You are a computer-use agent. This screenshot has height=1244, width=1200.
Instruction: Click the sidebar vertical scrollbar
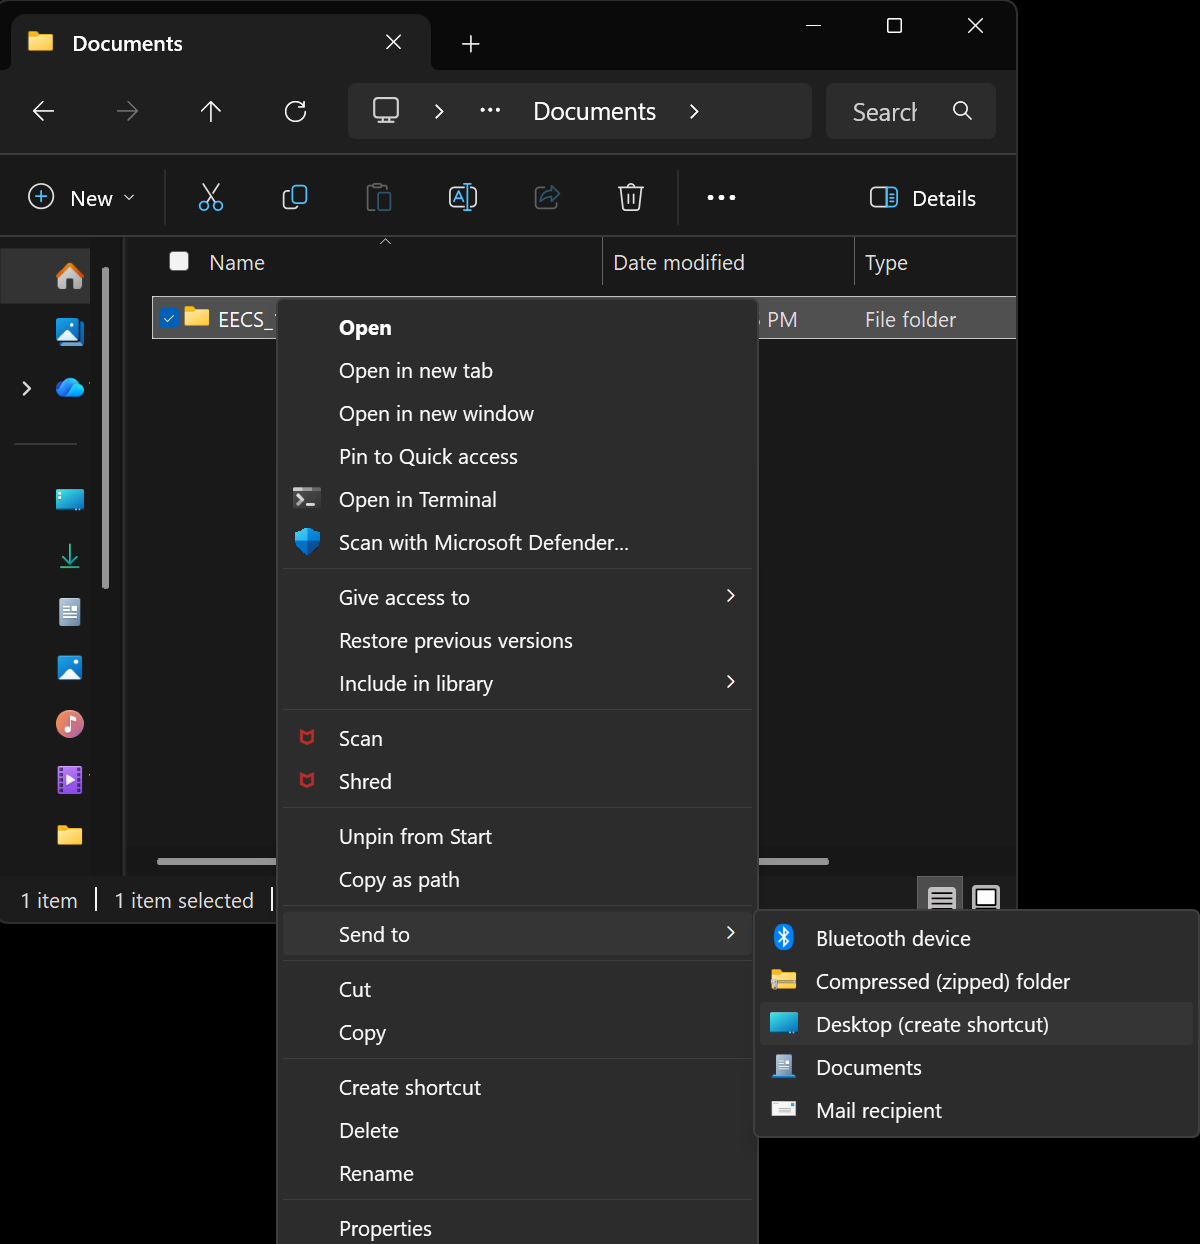[105, 428]
